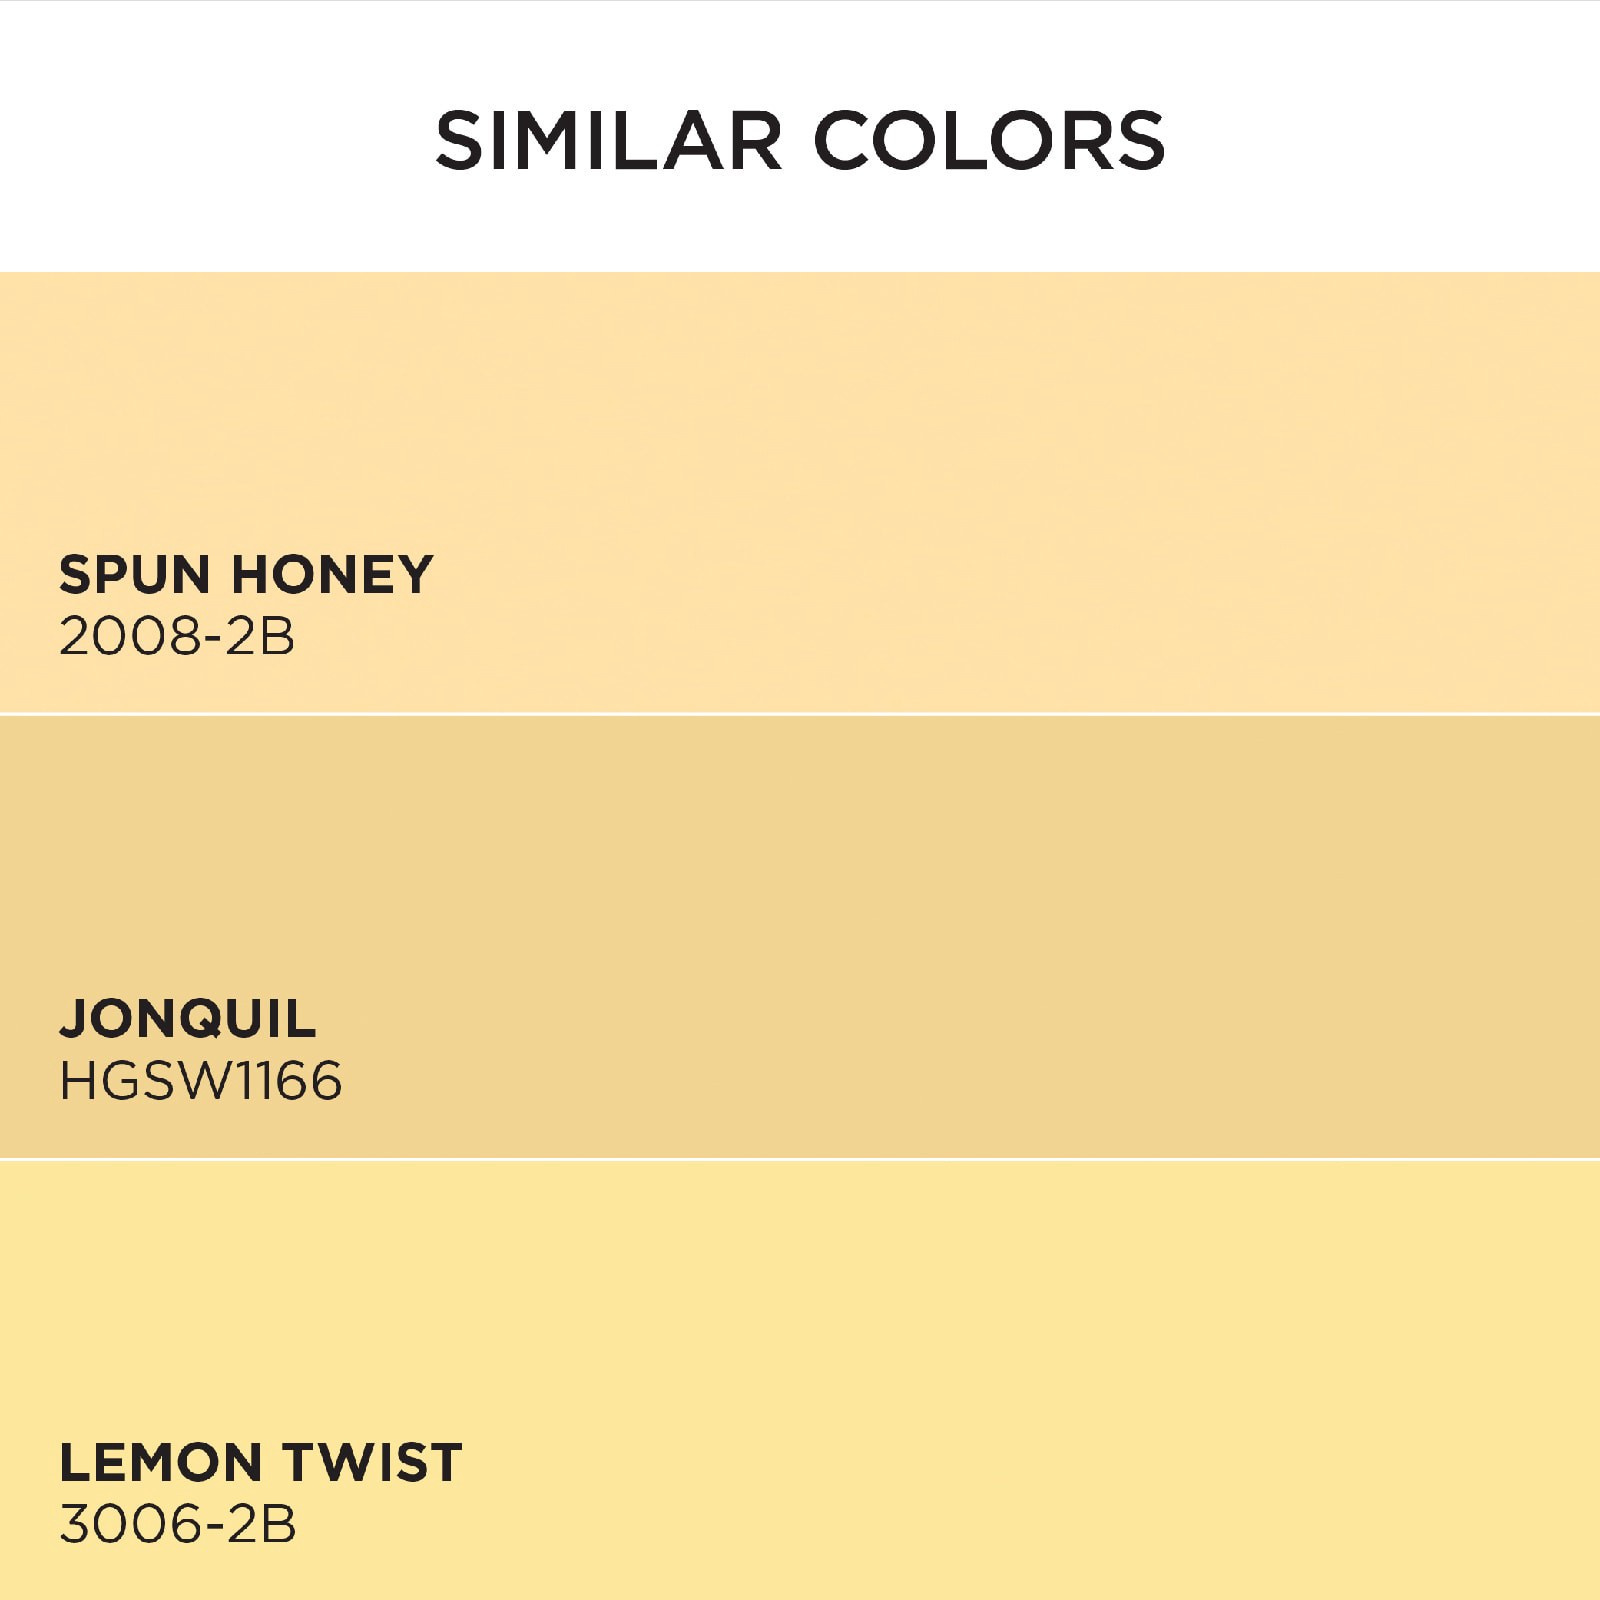This screenshot has width=1600, height=1600.
Task: Select the color code 3006-2B
Action: [178, 1525]
